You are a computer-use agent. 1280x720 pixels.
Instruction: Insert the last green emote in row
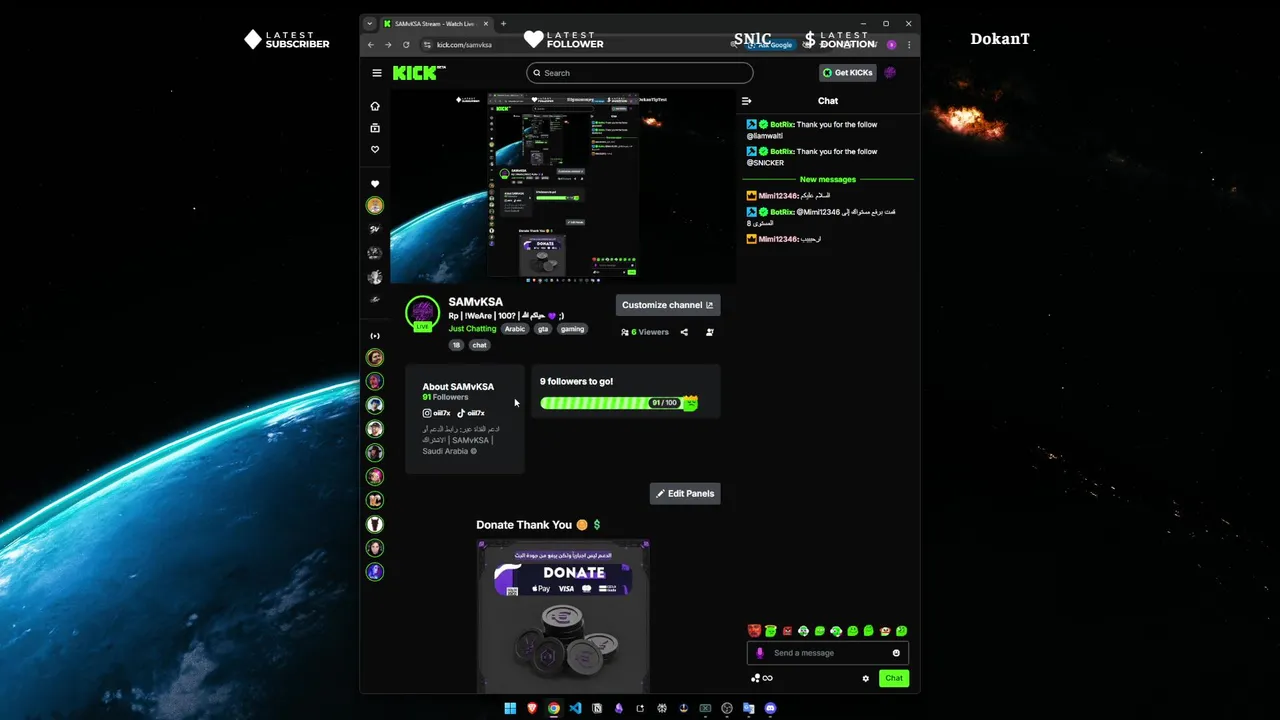tap(901, 631)
